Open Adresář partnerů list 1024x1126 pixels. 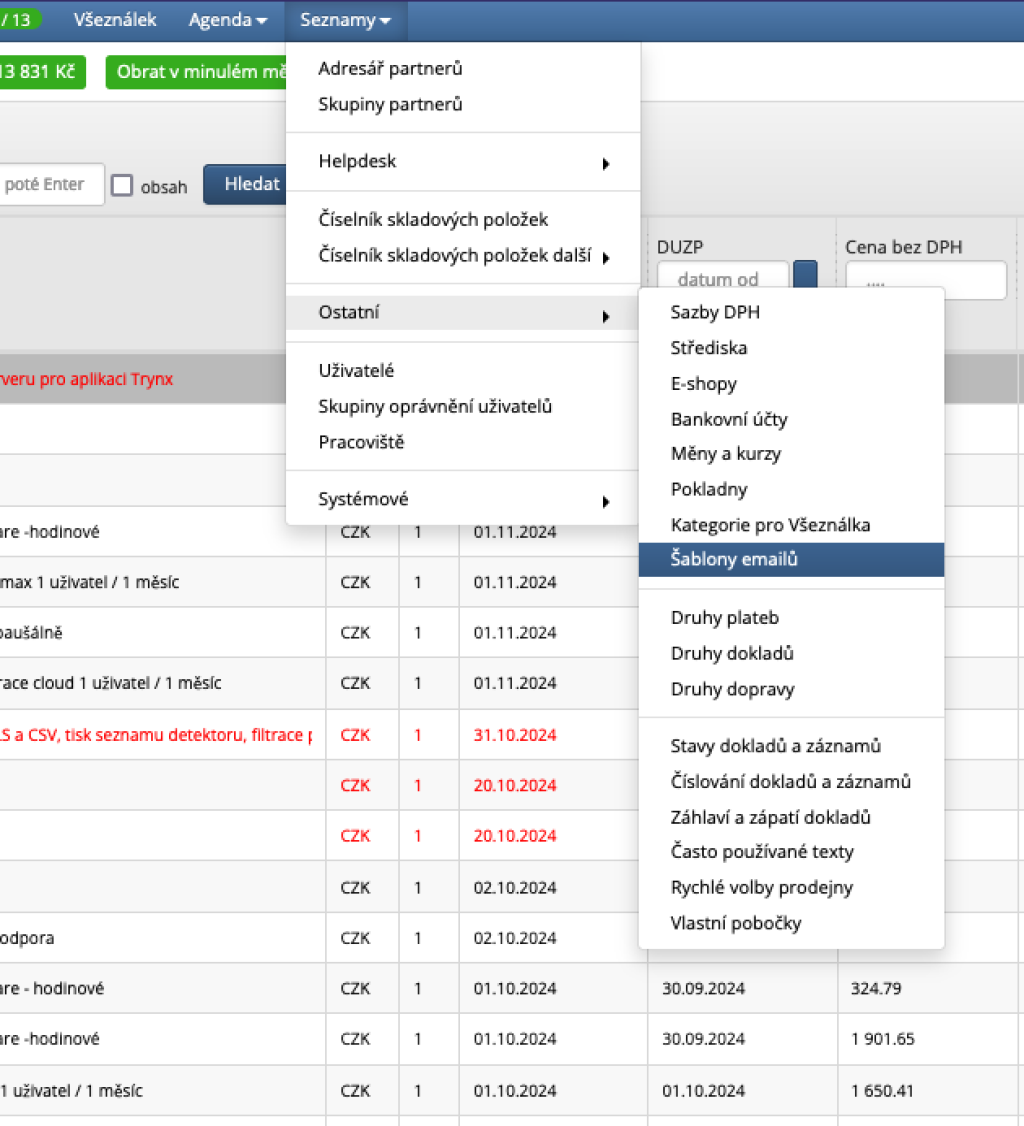[x=390, y=69]
